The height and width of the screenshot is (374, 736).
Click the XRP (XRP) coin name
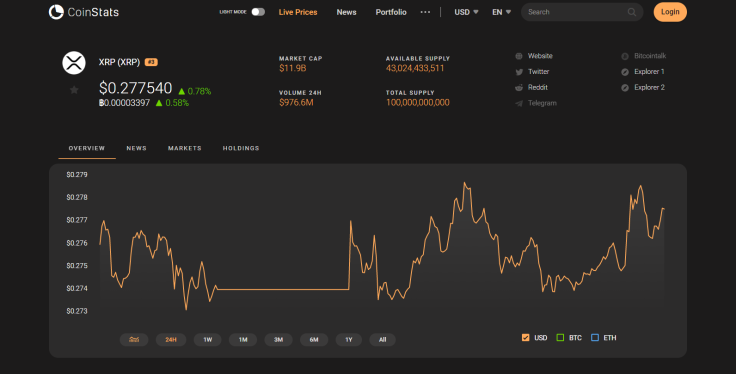click(x=119, y=62)
